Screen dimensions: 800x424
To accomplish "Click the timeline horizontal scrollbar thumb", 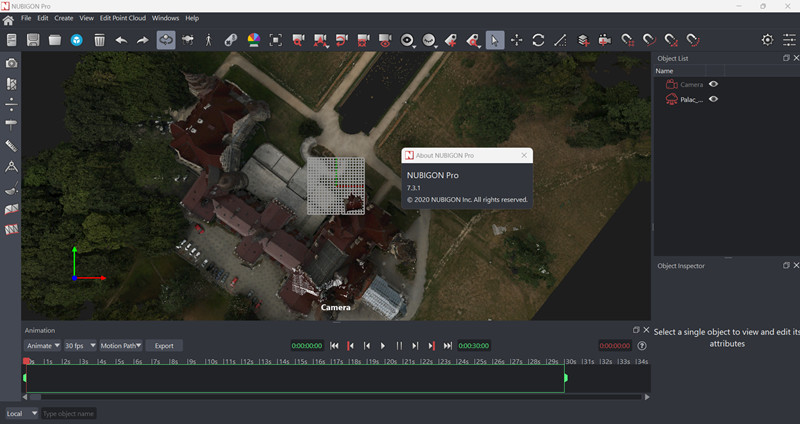I will pyautogui.click(x=35, y=397).
